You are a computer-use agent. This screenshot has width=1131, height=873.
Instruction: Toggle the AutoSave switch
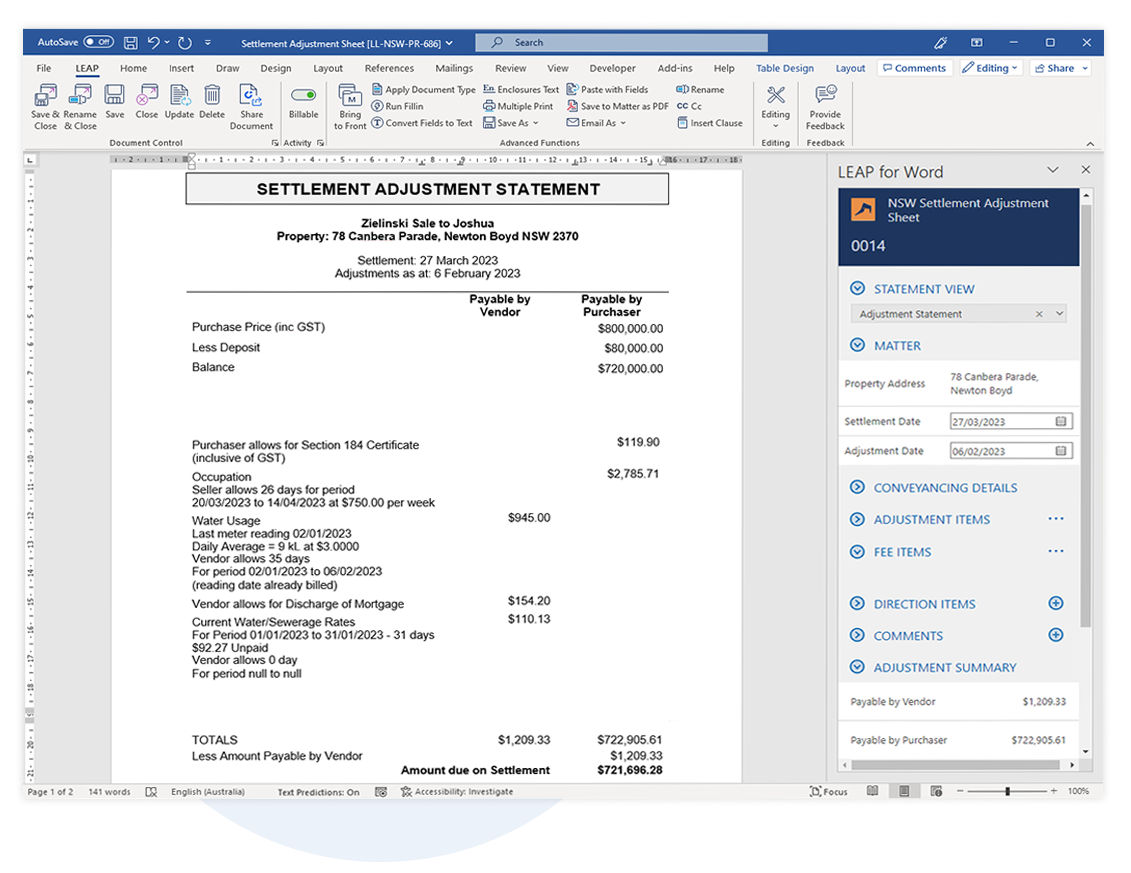click(99, 42)
